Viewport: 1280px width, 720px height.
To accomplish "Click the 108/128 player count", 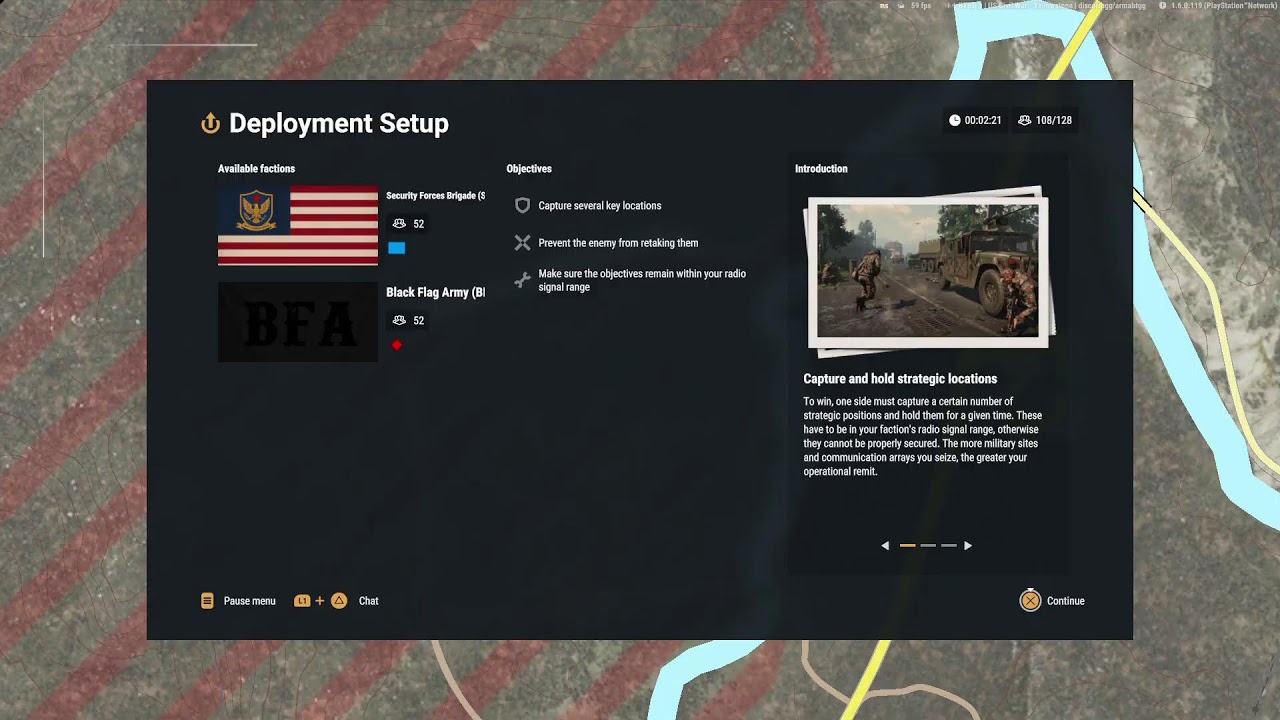I will tap(1054, 120).
